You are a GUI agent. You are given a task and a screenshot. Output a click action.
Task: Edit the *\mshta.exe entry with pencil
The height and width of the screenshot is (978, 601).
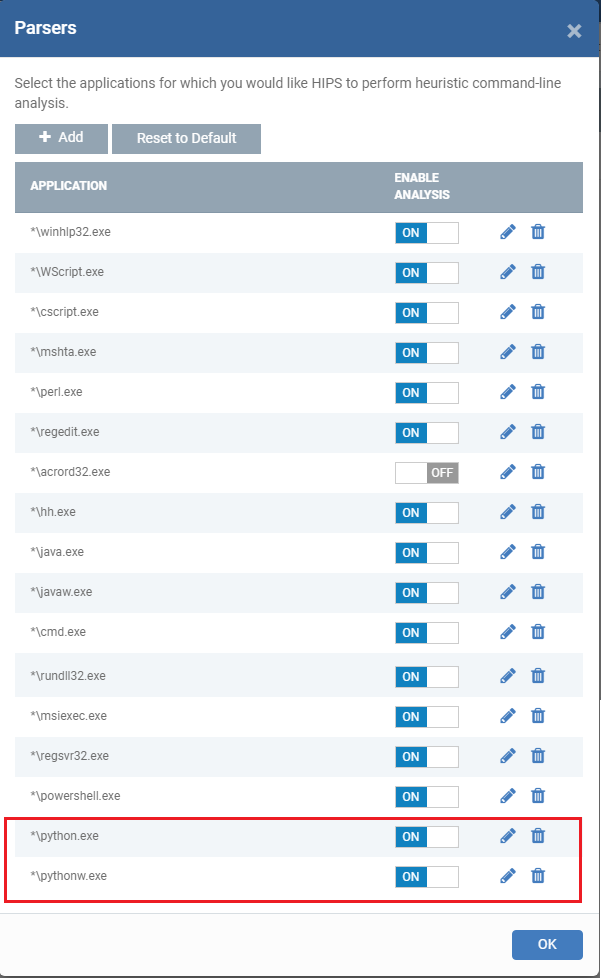[x=508, y=352]
